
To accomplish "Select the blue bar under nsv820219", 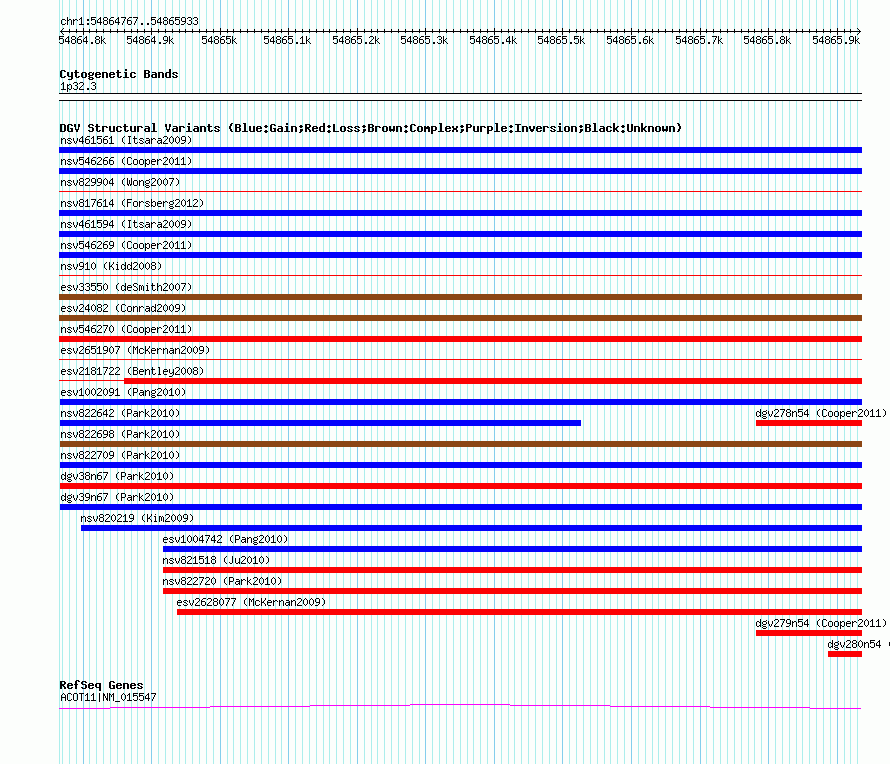I will (471, 528).
